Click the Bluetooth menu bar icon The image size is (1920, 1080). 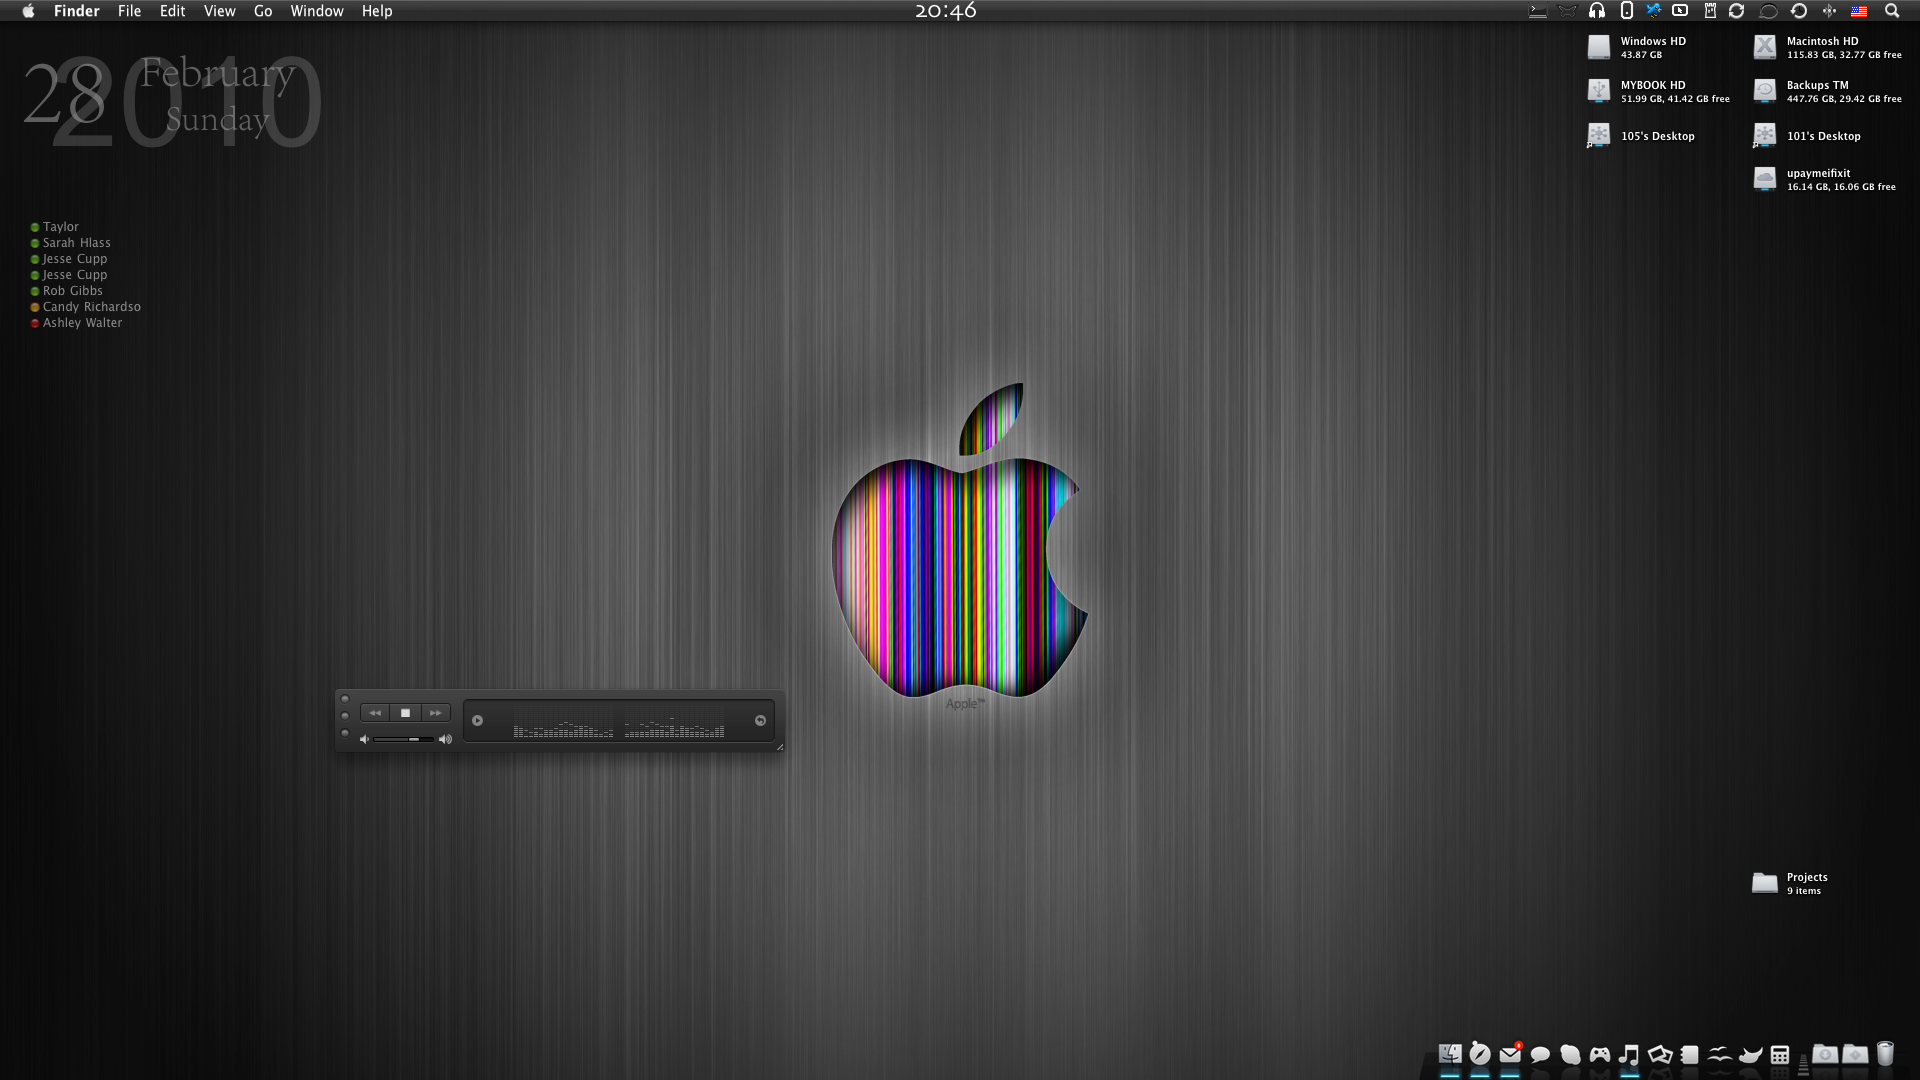1829,11
